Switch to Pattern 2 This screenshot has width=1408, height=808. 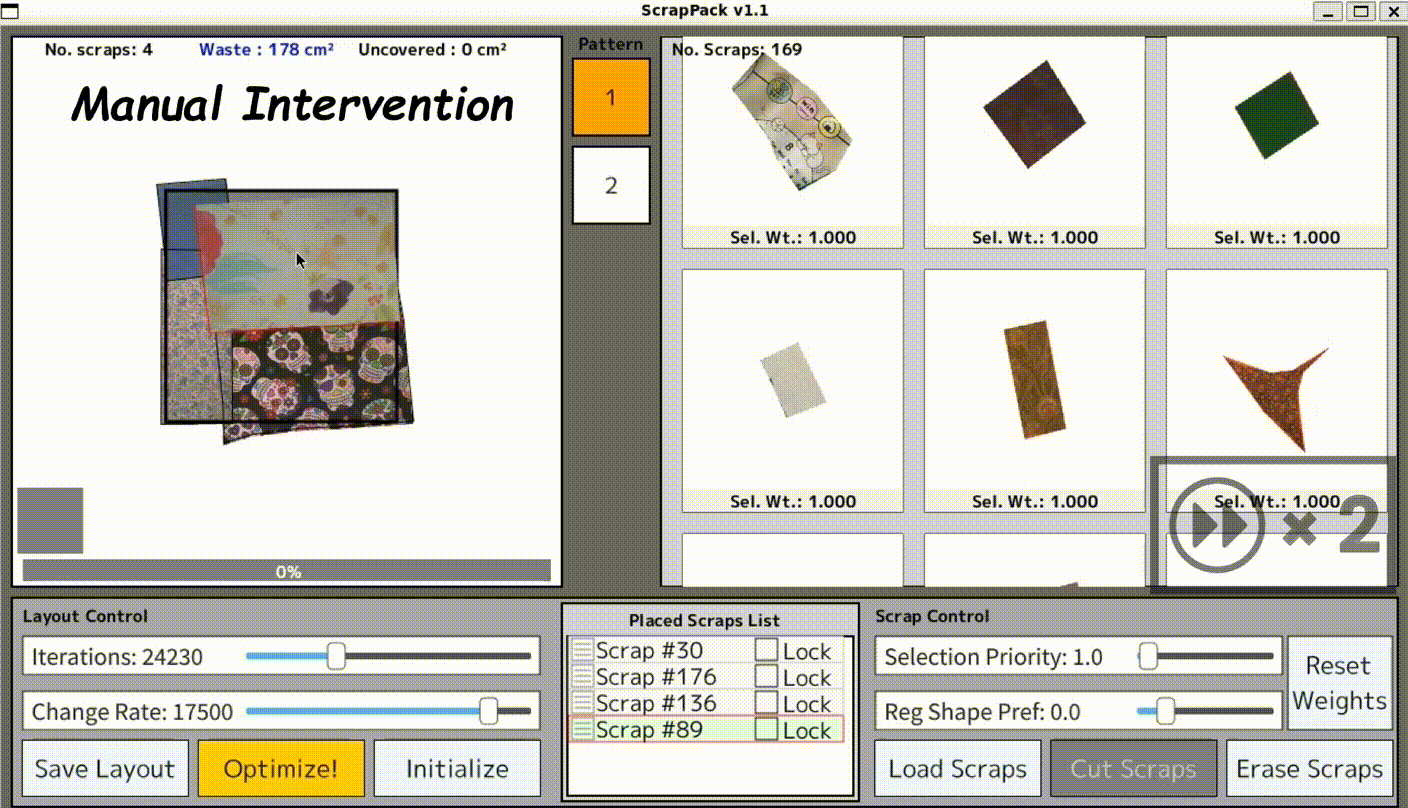[611, 185]
